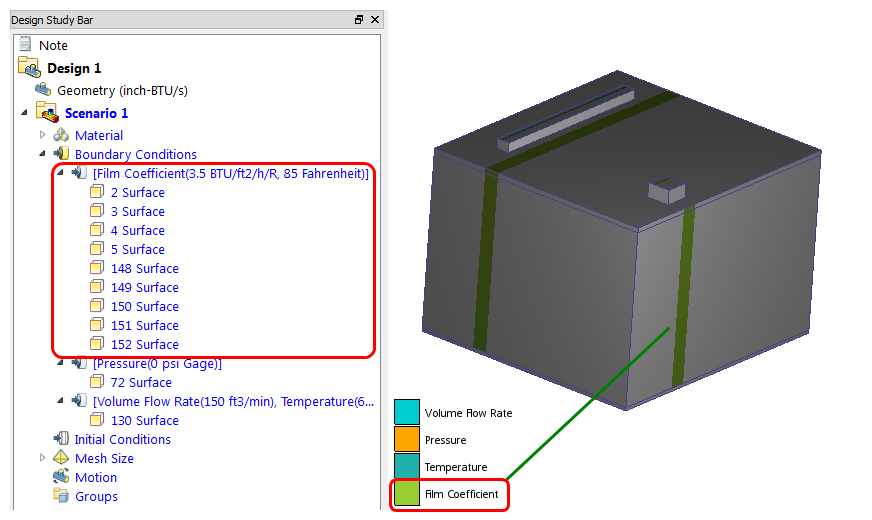Collapse the Volume Flow Rate branch
This screenshot has height=520, width=872.
[x=61, y=401]
